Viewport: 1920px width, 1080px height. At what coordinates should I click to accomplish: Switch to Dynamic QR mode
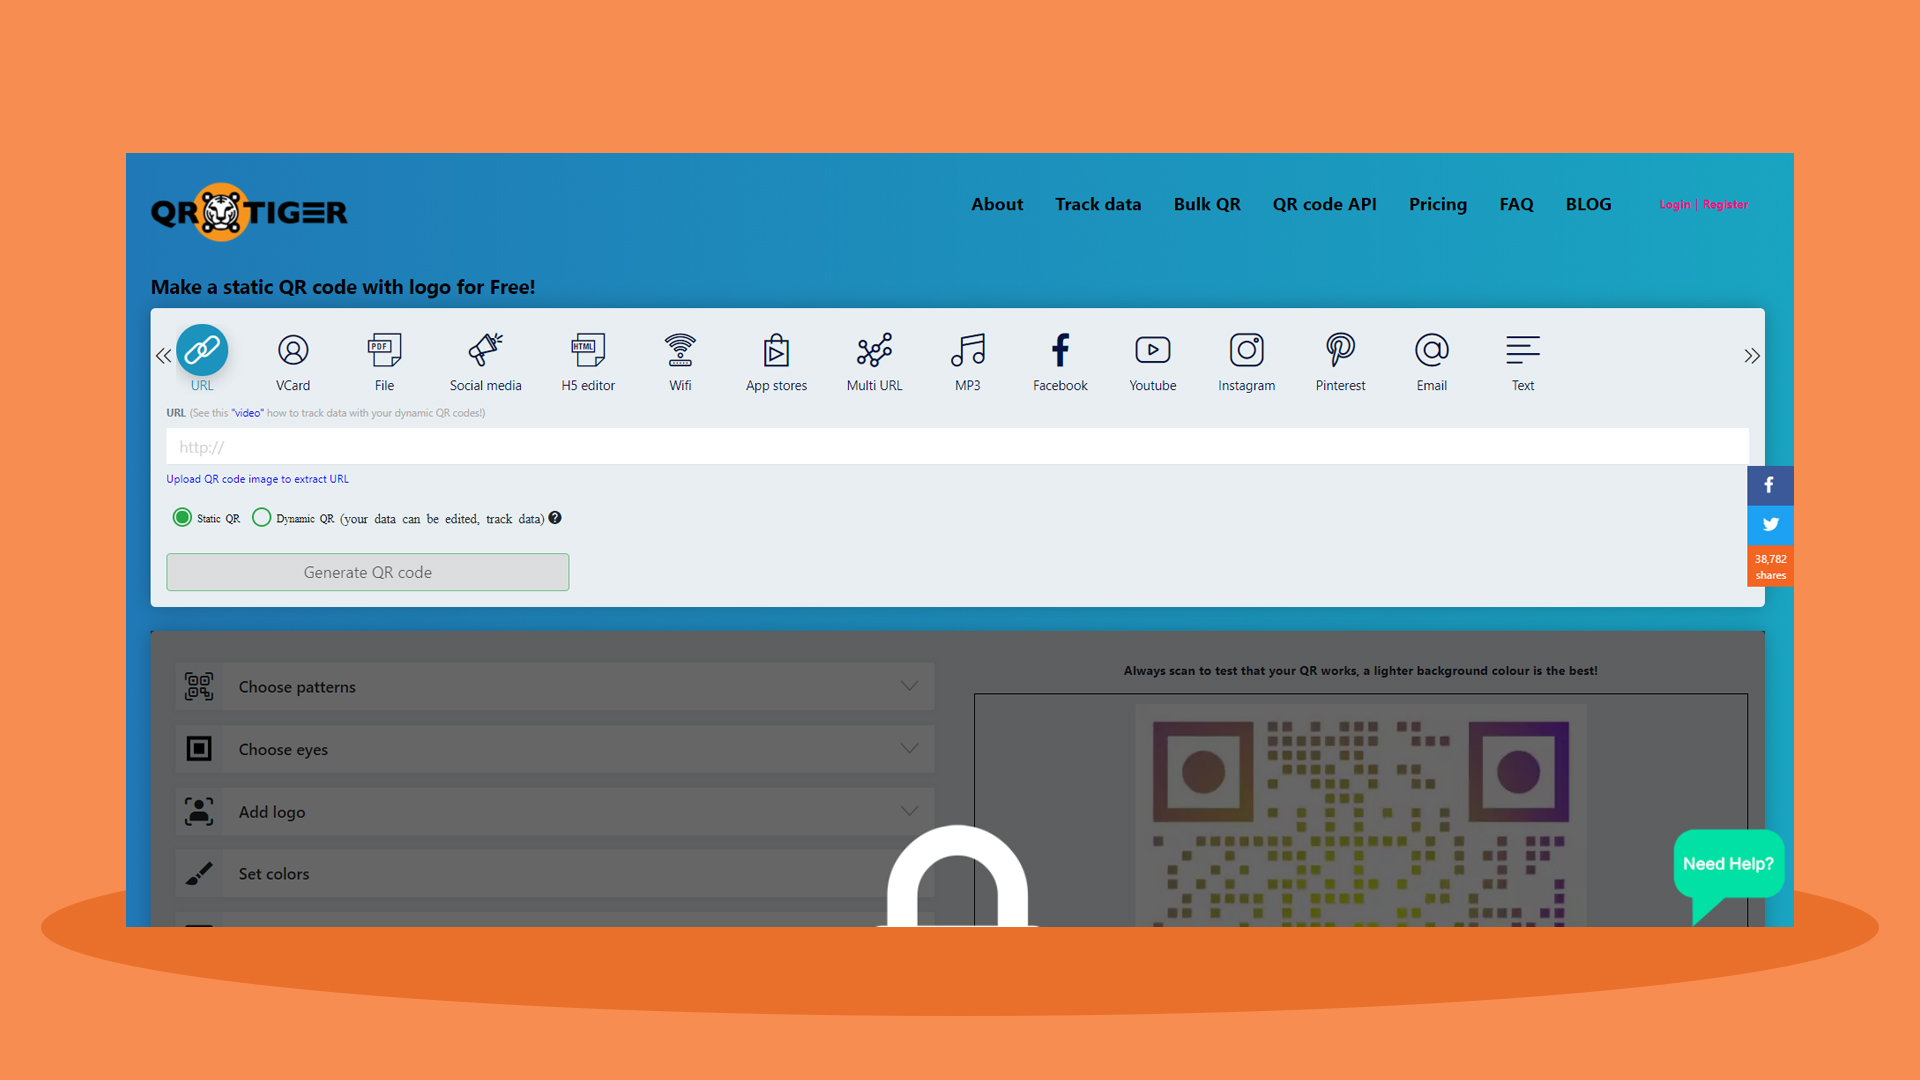[x=262, y=517]
